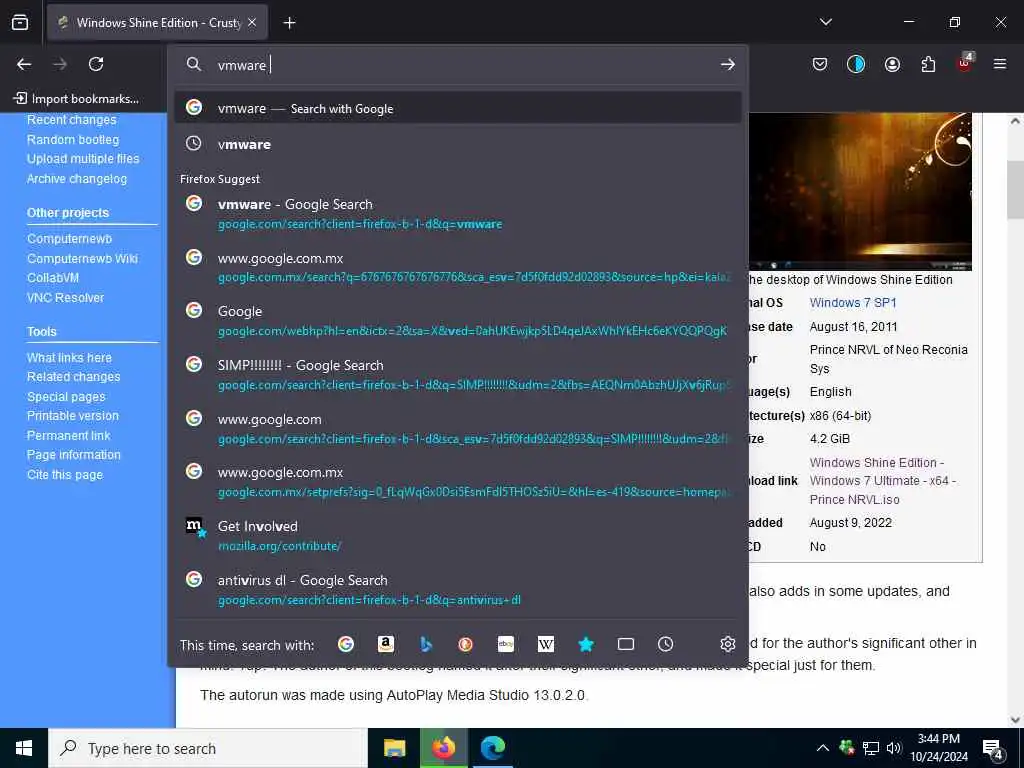
Task: List all tabs dropdown chevron
Action: [x=825, y=22]
